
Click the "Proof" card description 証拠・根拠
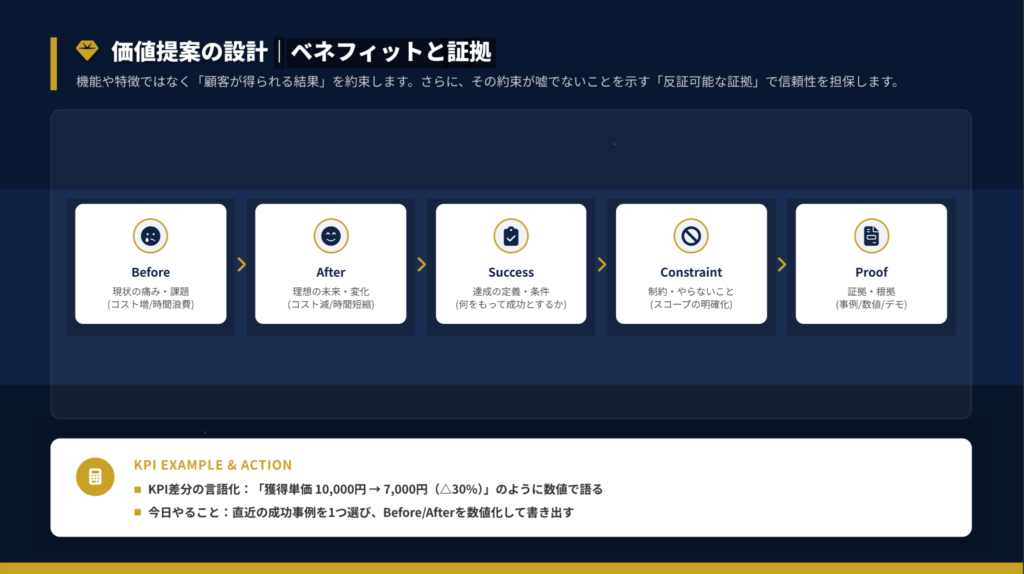(871, 290)
